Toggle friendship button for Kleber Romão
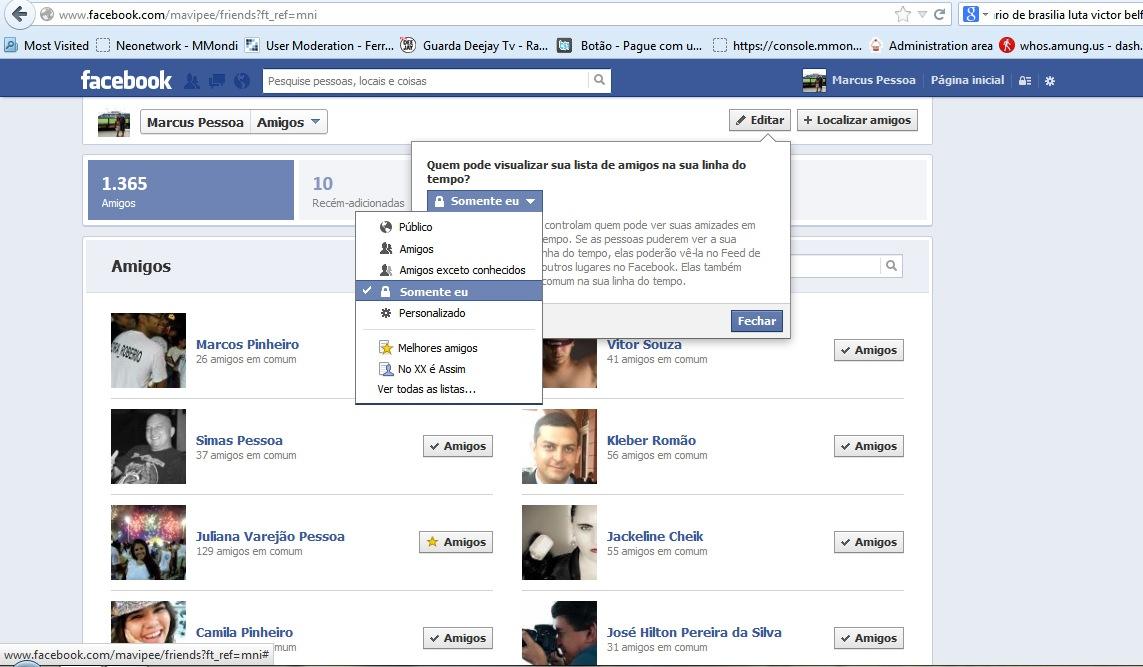The image size is (1143, 667). tap(869, 446)
